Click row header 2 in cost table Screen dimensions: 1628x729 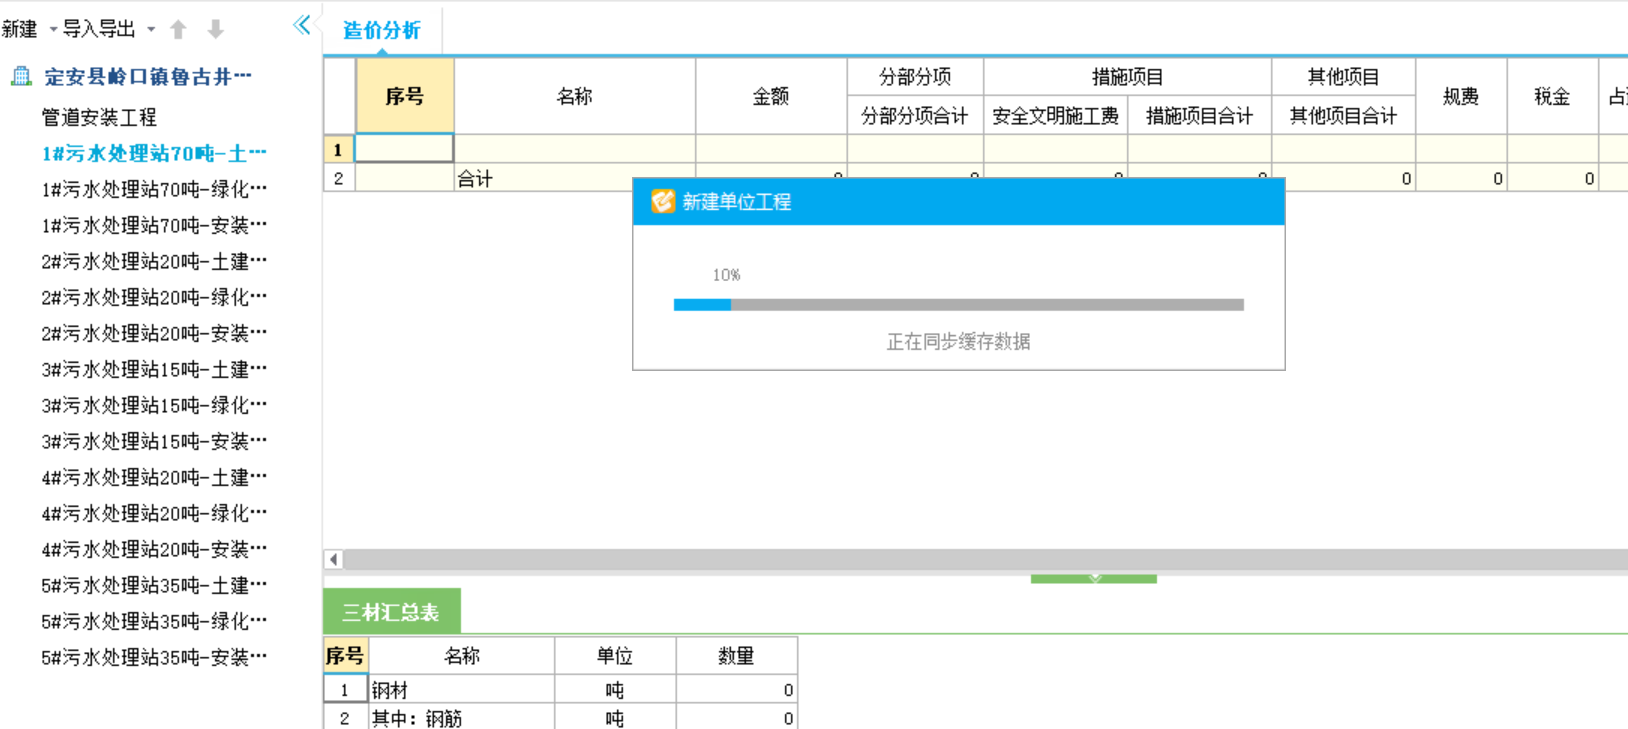click(x=339, y=178)
